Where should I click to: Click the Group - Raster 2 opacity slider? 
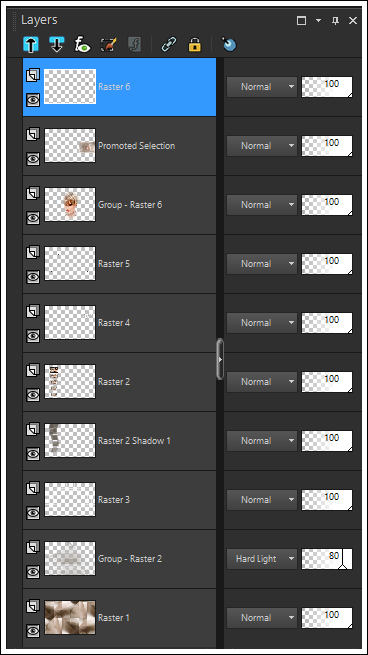pos(327,559)
